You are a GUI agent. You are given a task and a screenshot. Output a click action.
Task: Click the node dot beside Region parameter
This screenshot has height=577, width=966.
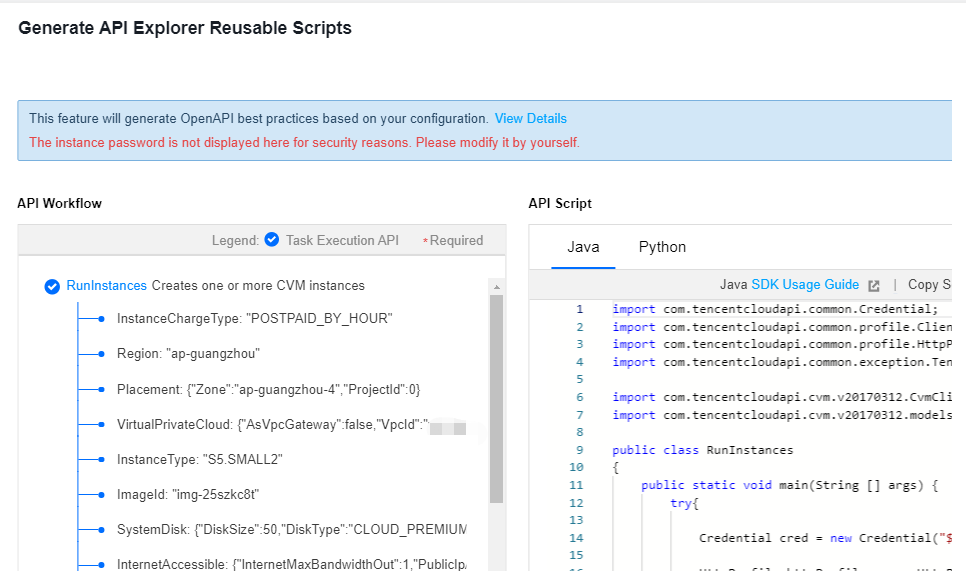pyautogui.click(x=101, y=354)
